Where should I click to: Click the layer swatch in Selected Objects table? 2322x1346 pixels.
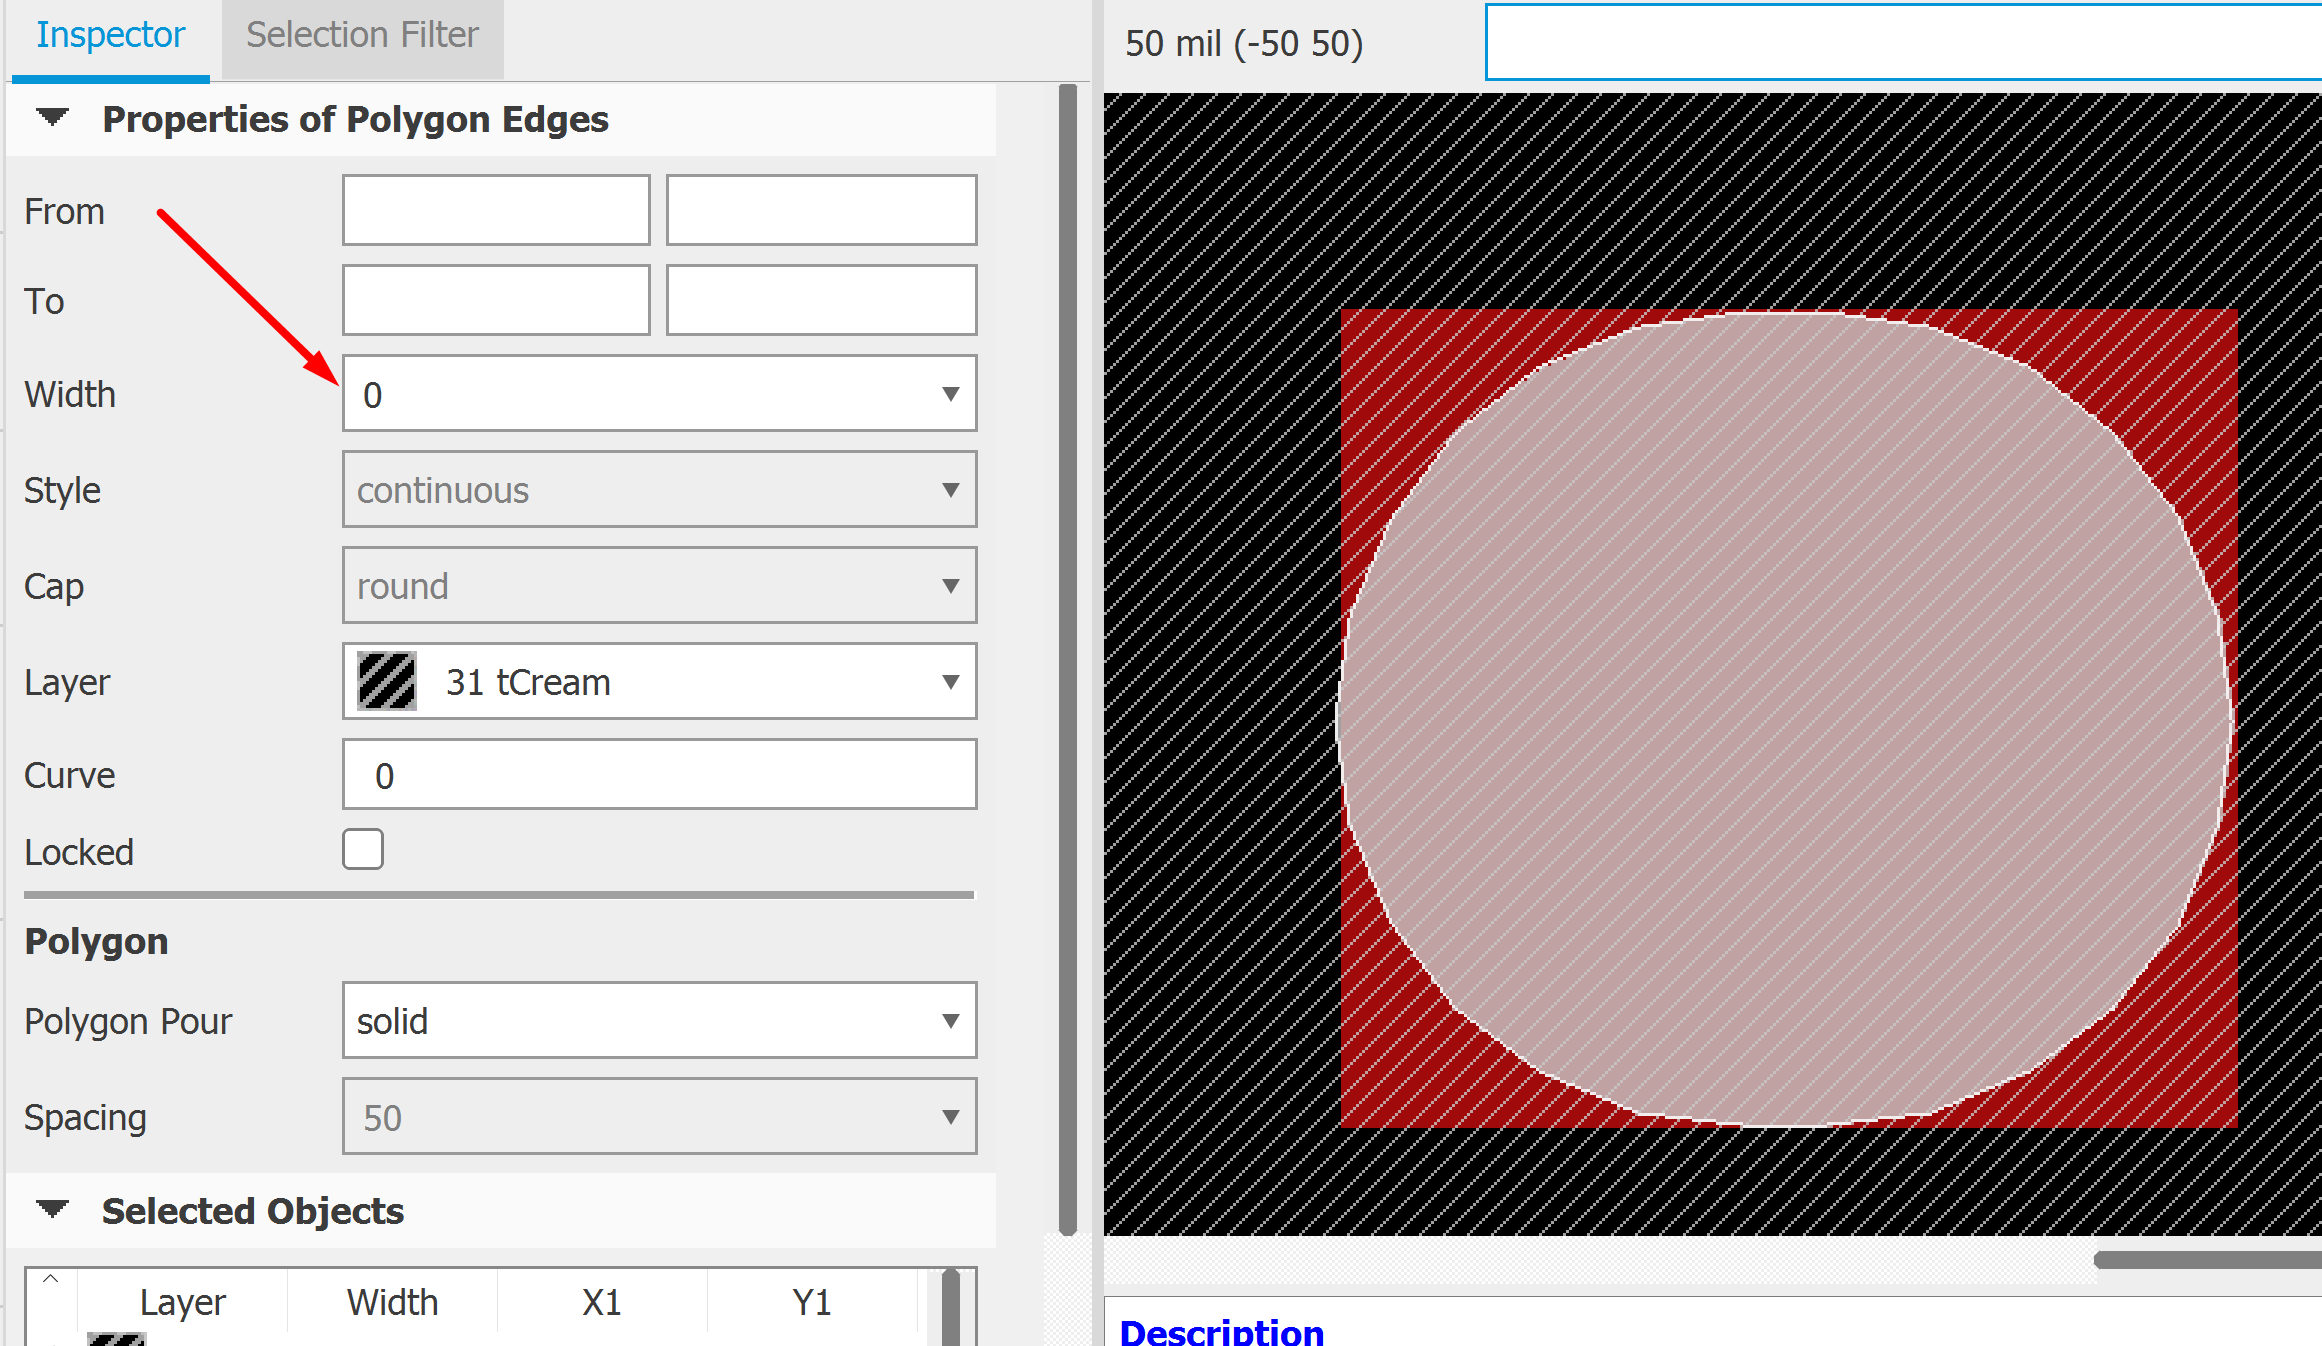click(115, 1338)
